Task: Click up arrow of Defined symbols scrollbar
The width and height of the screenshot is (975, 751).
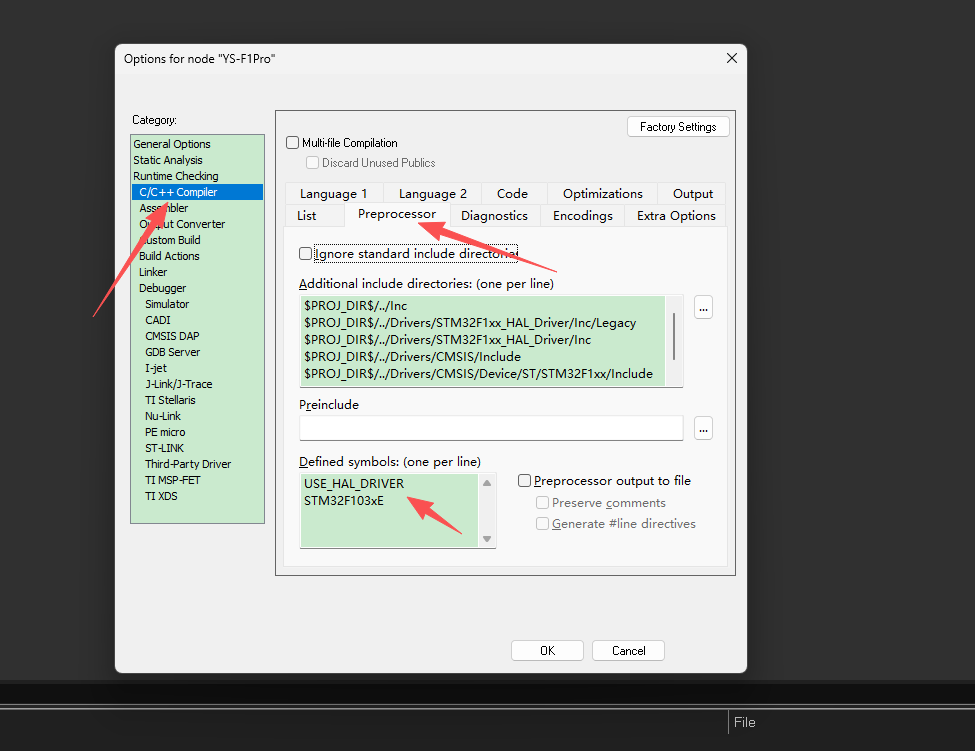Action: click(x=487, y=483)
